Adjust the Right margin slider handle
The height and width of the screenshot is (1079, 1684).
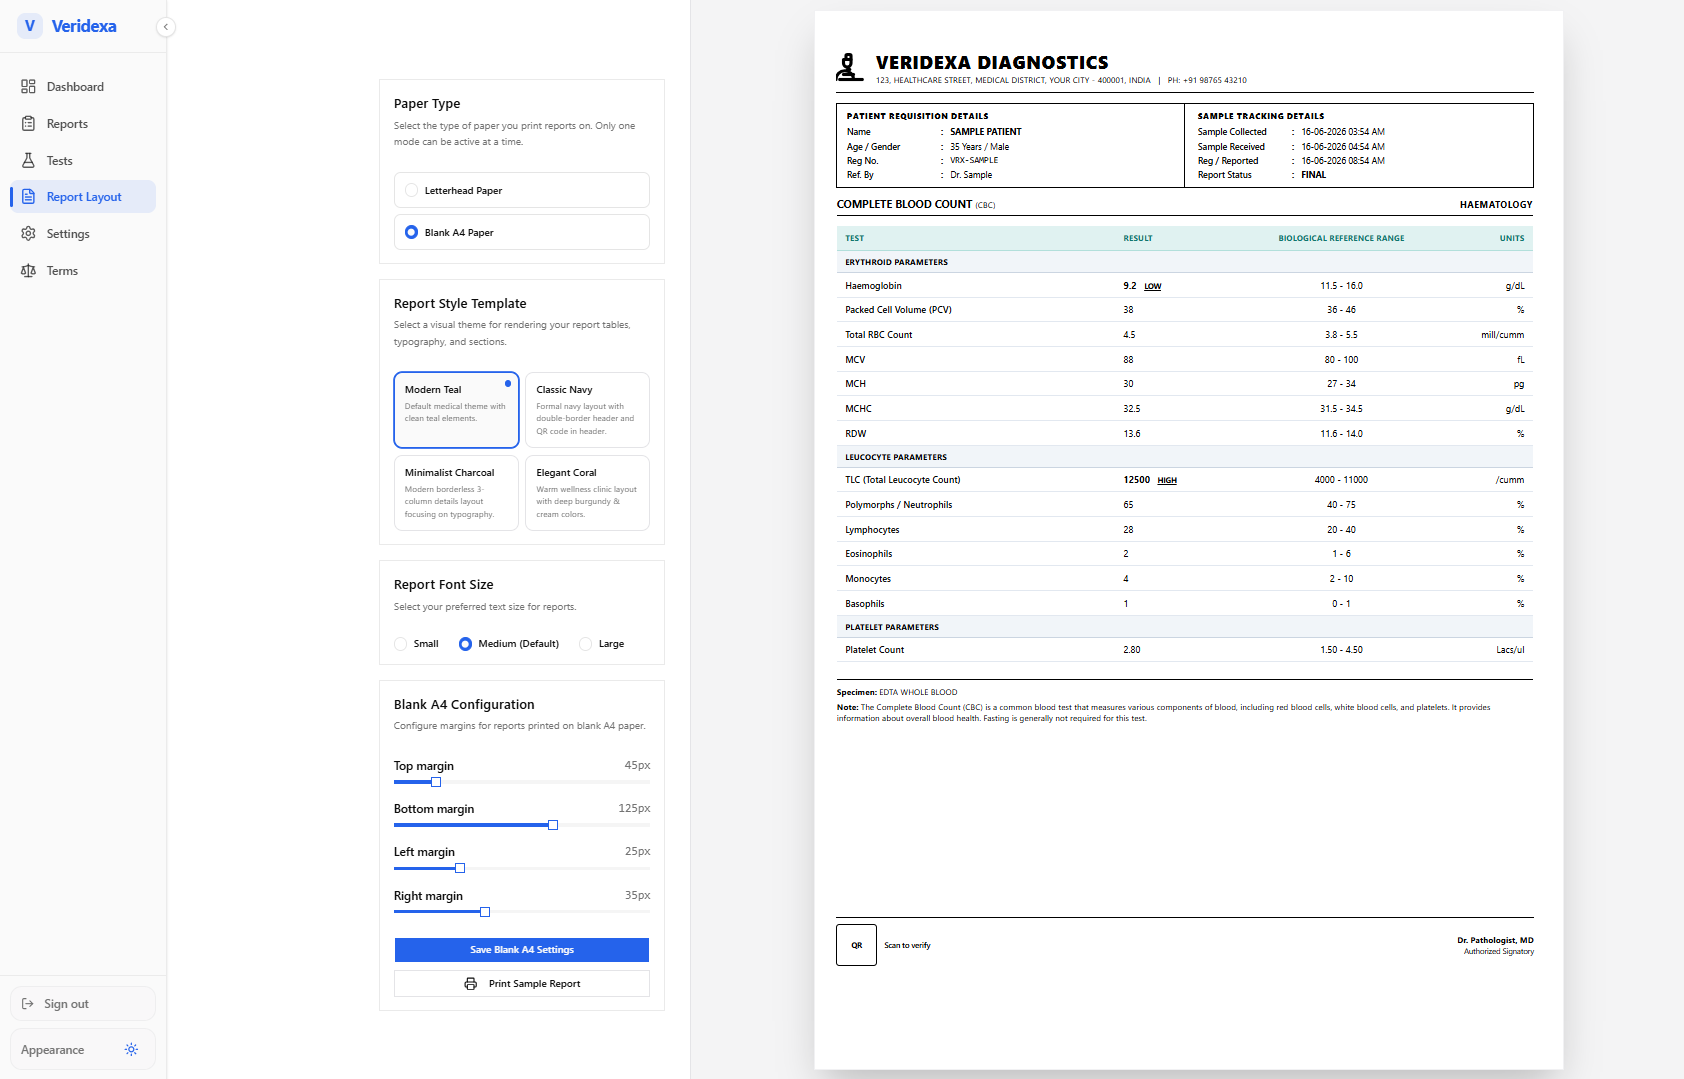coord(485,912)
